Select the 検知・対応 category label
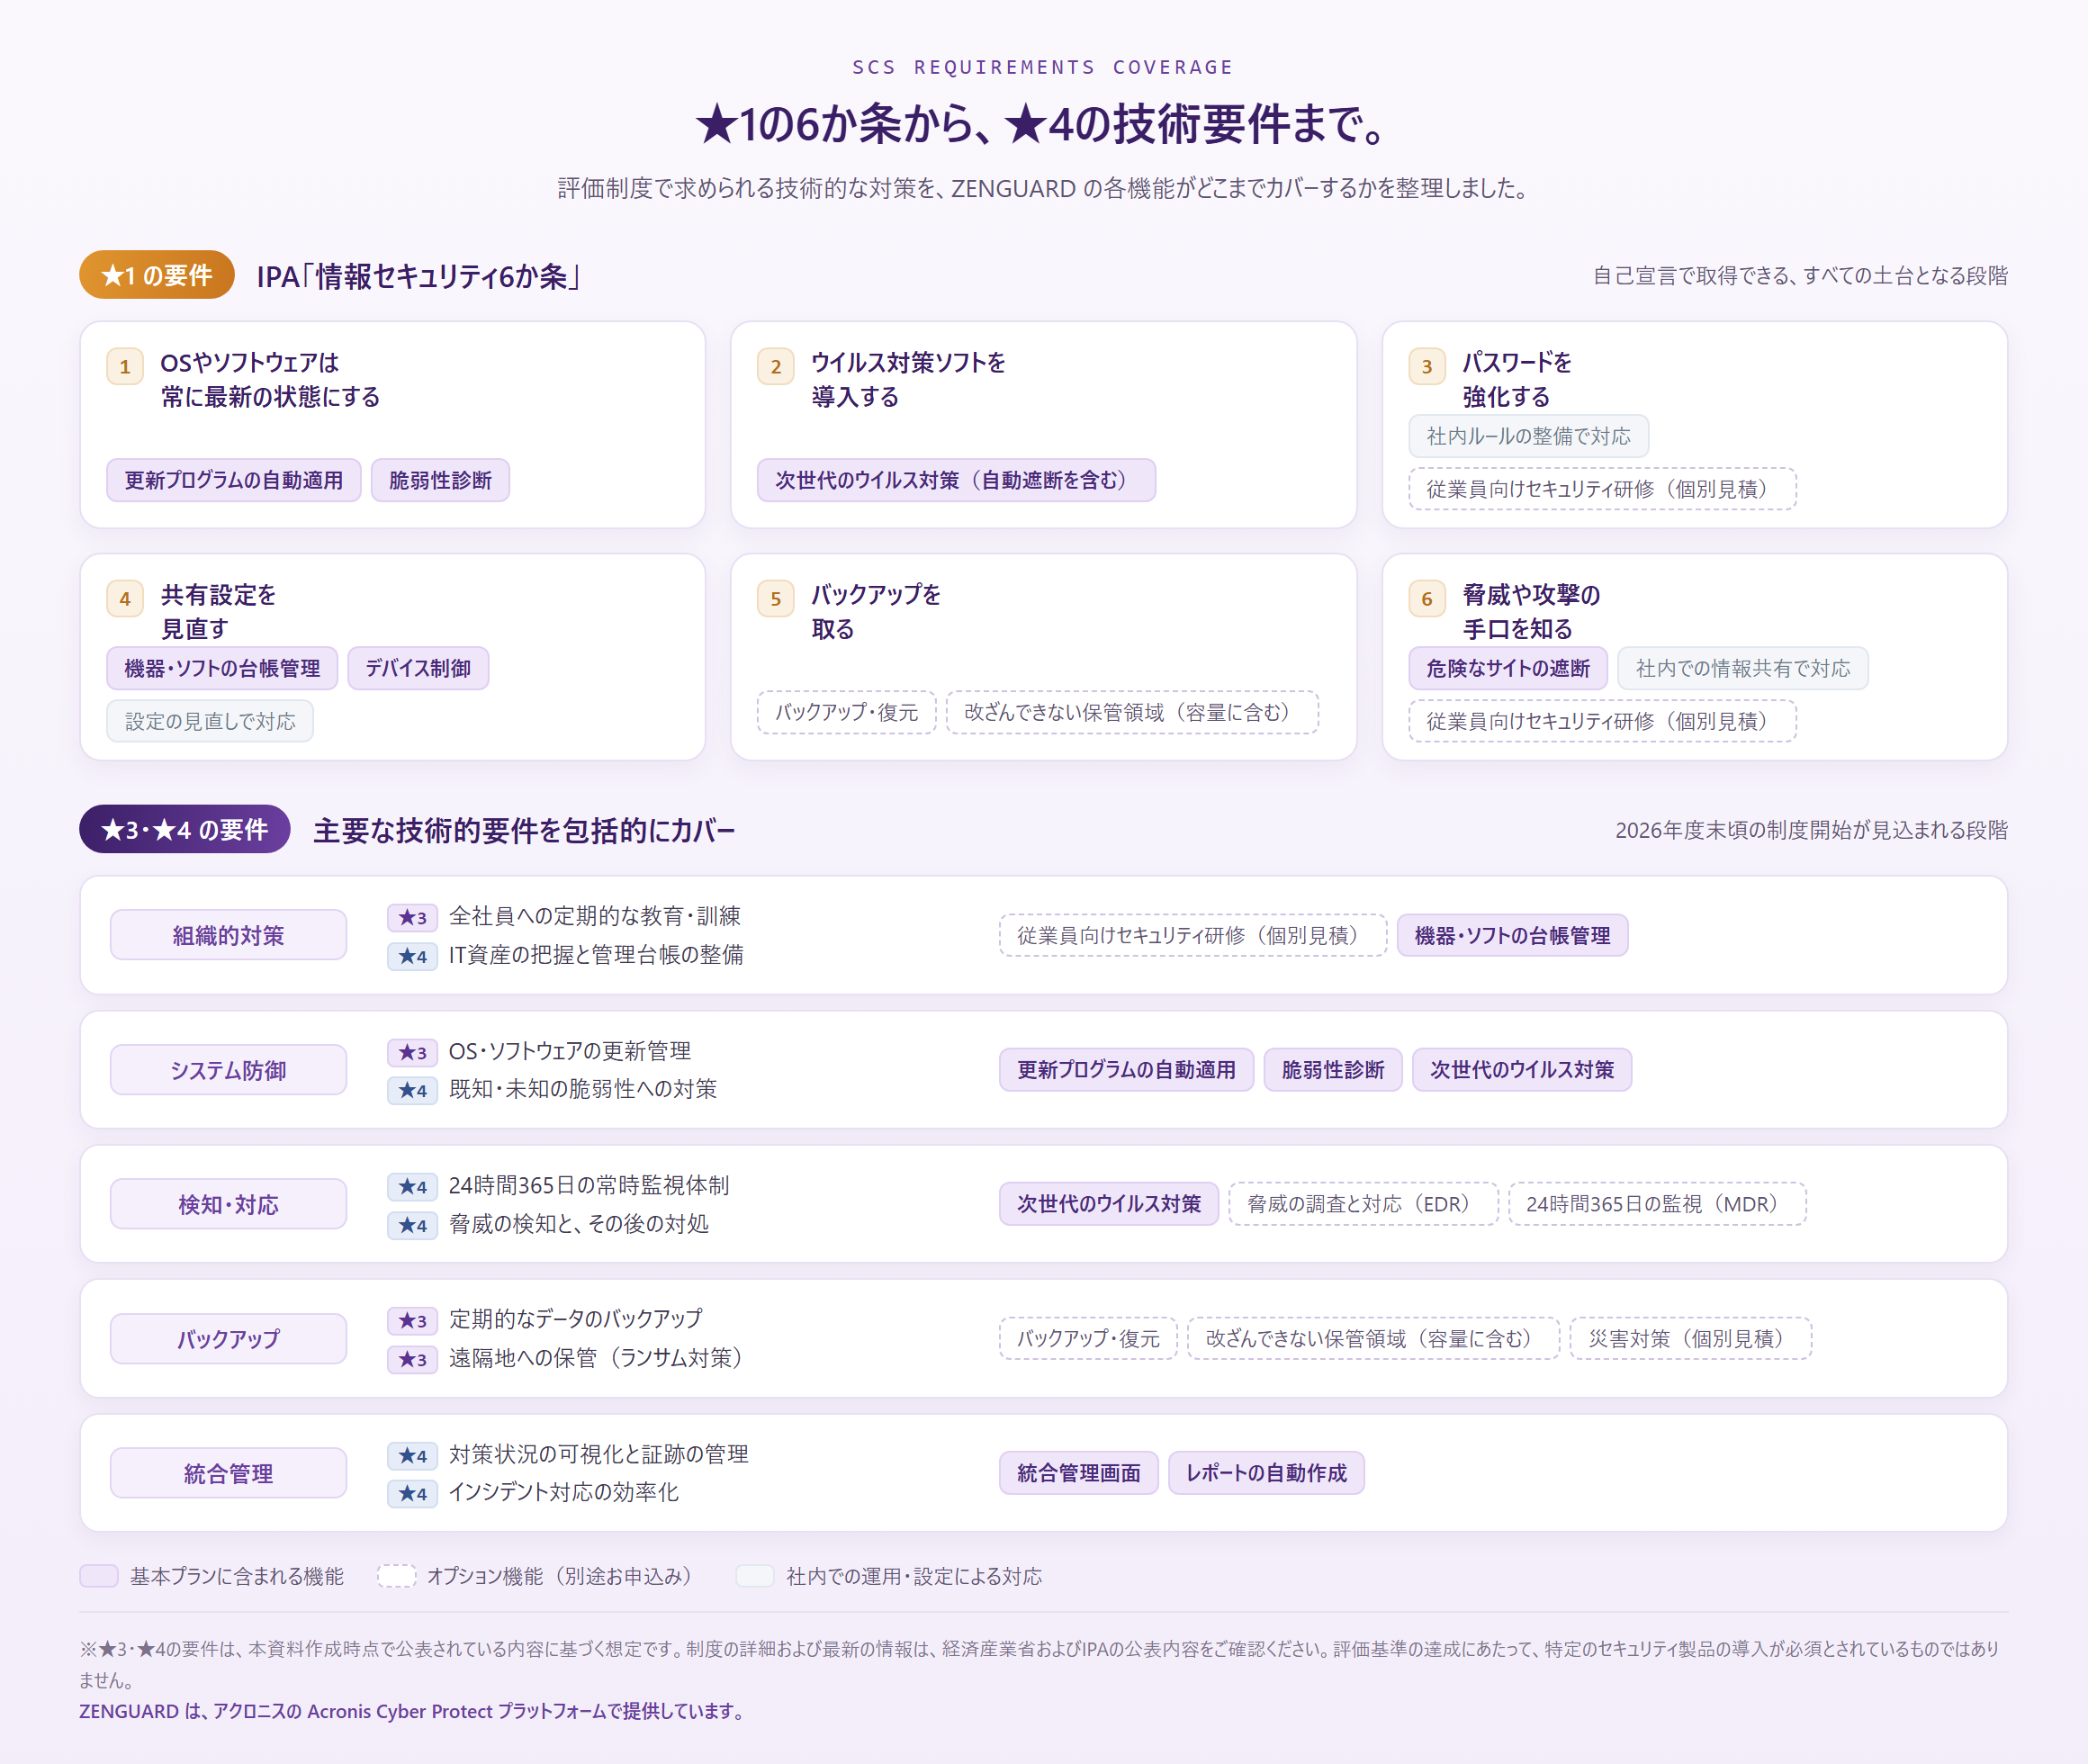This screenshot has width=2088, height=1764. [x=228, y=1204]
